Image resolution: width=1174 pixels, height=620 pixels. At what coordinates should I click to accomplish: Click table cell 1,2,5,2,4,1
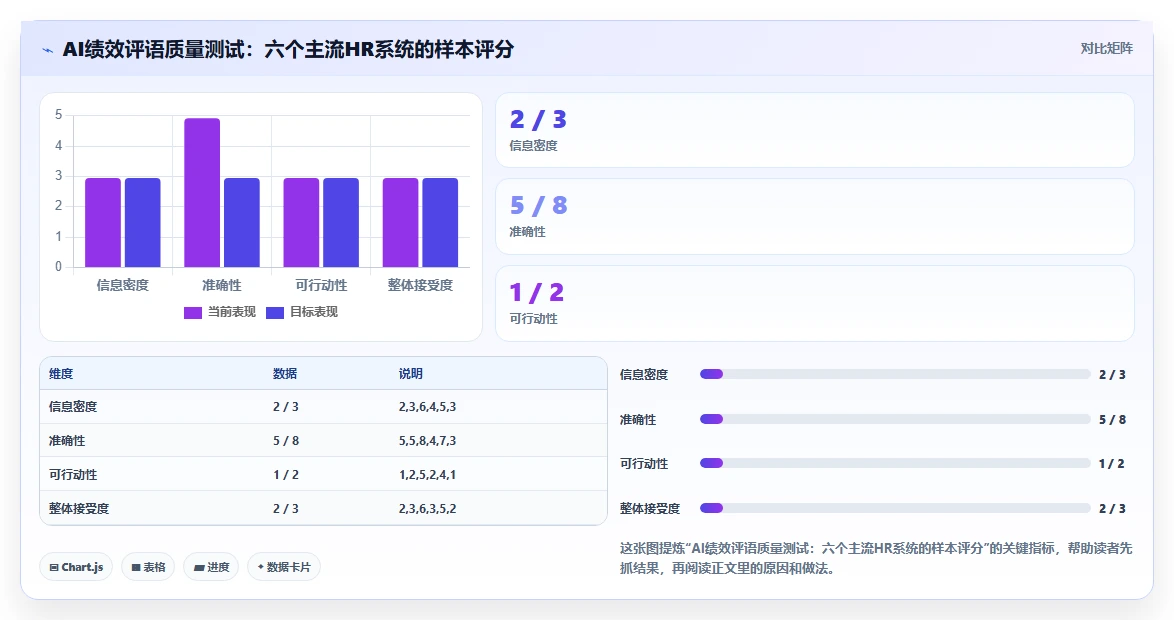(x=428, y=474)
